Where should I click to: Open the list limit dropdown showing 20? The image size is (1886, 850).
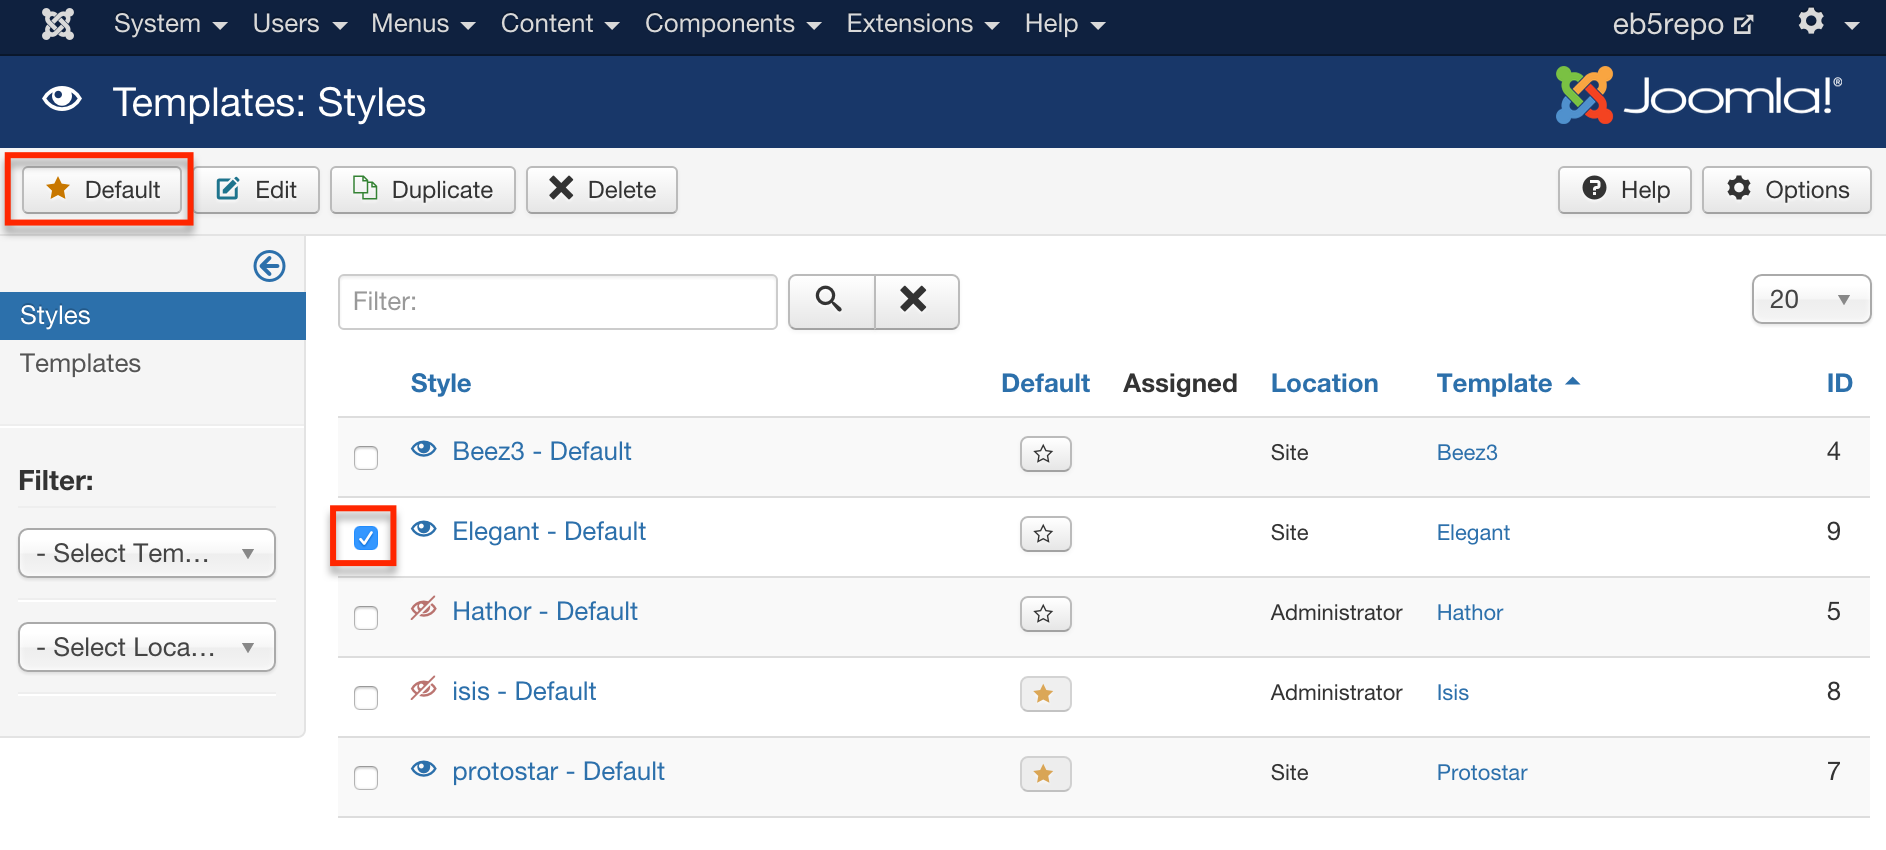pos(1811,299)
